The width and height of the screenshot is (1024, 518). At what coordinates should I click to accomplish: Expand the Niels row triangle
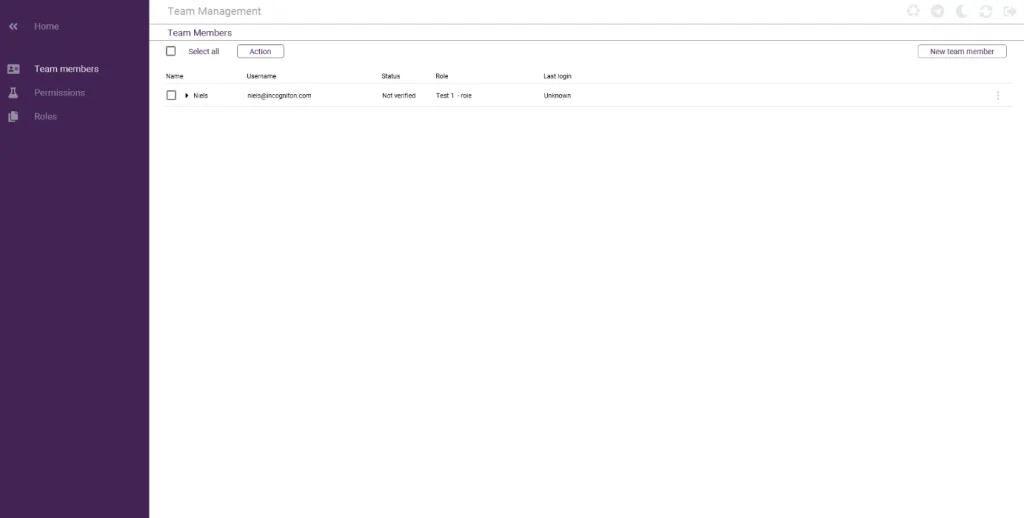[187, 95]
